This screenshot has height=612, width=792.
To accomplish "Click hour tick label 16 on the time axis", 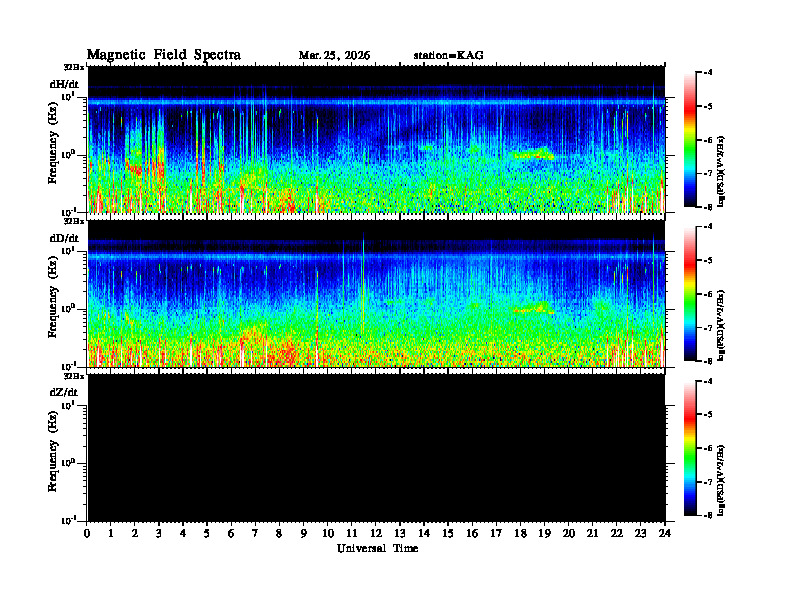I will point(472,534).
